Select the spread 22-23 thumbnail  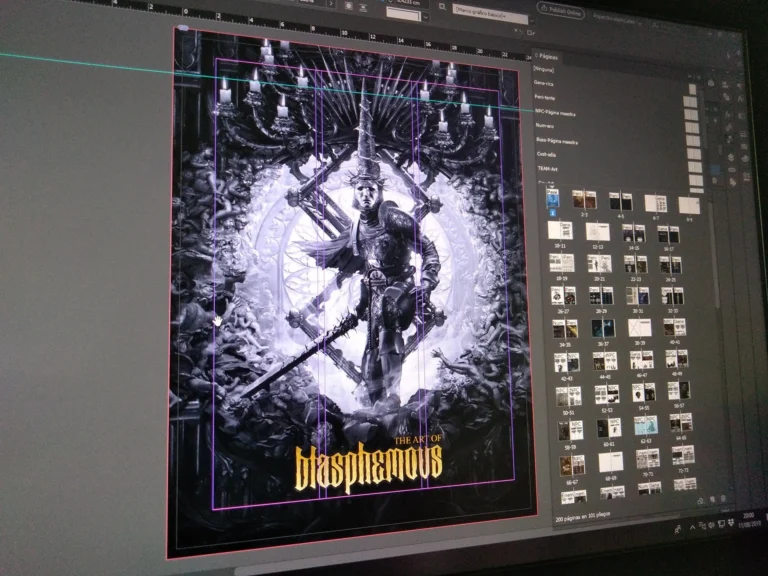coord(636,264)
